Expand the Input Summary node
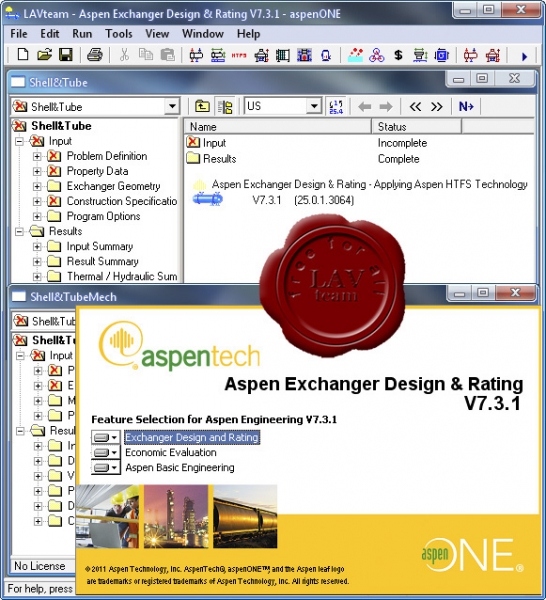The width and height of the screenshot is (546, 600). tap(37, 246)
